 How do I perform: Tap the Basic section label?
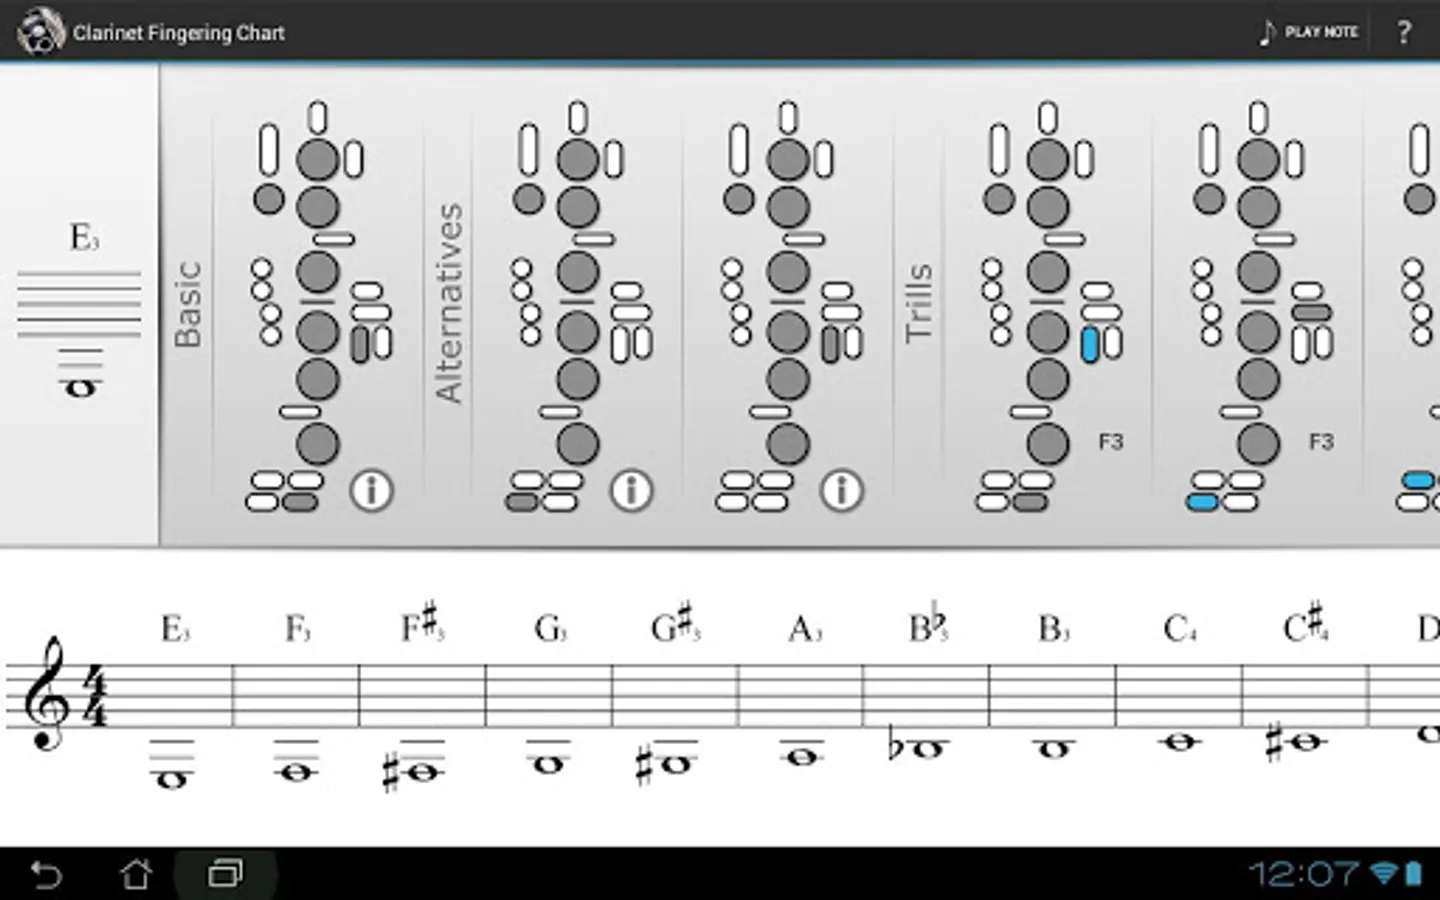pyautogui.click(x=188, y=304)
